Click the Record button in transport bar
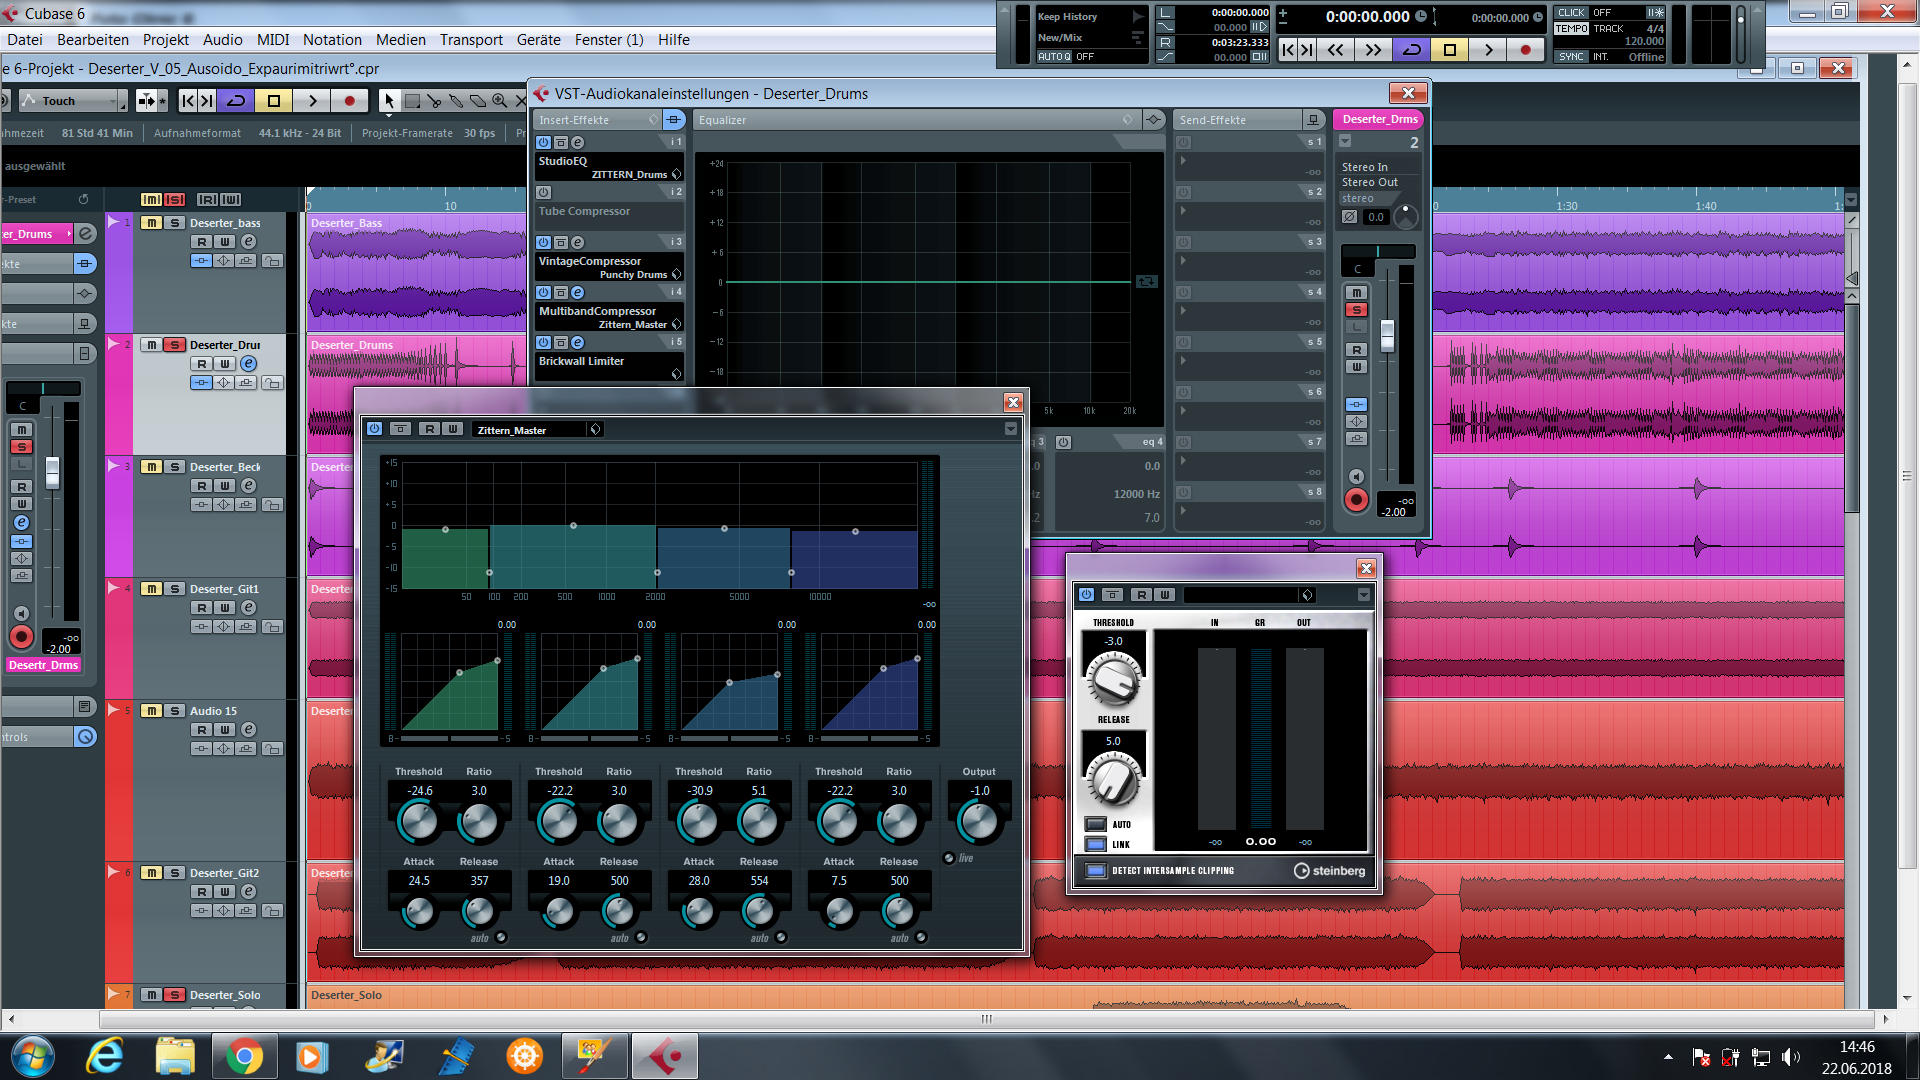 click(x=1524, y=50)
